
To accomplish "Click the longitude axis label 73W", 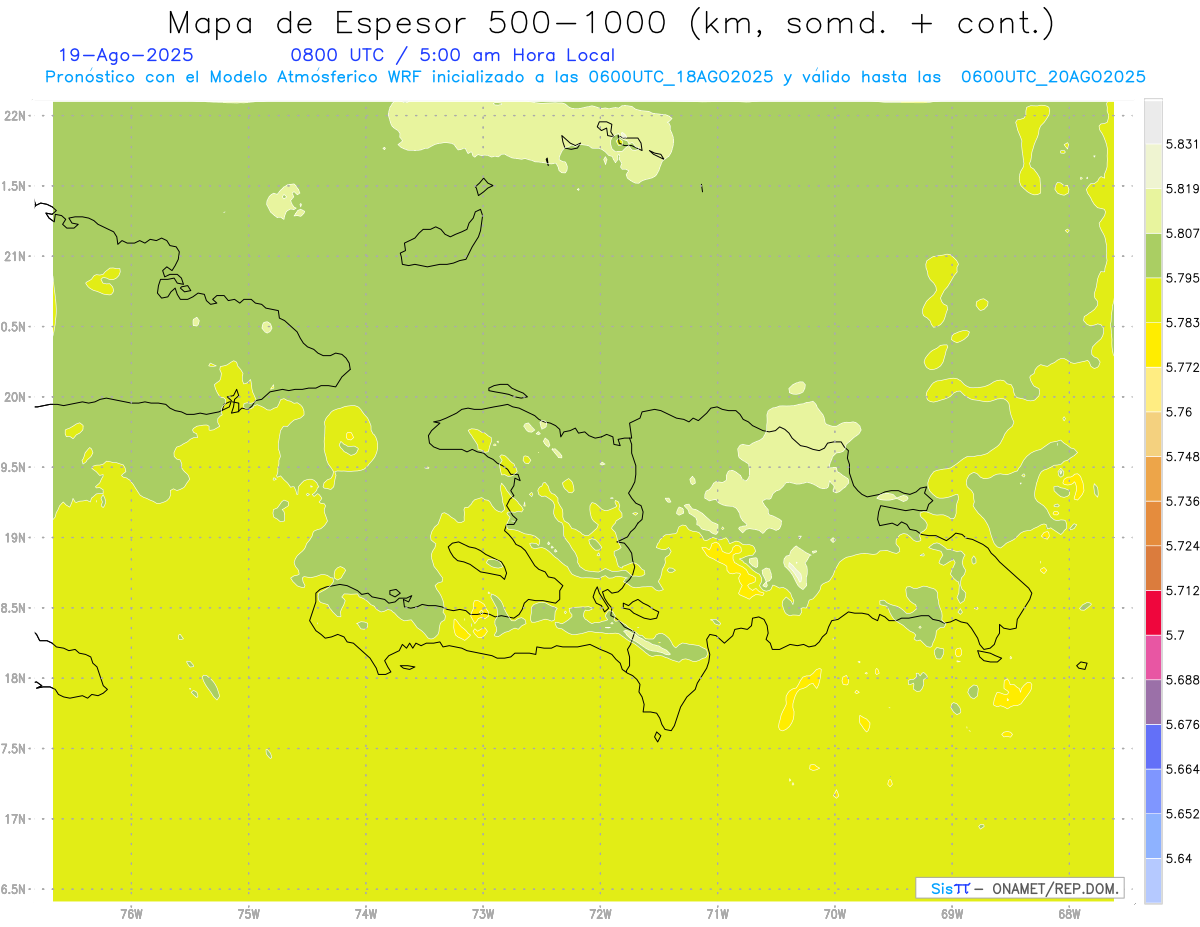I will pyautogui.click(x=483, y=914).
